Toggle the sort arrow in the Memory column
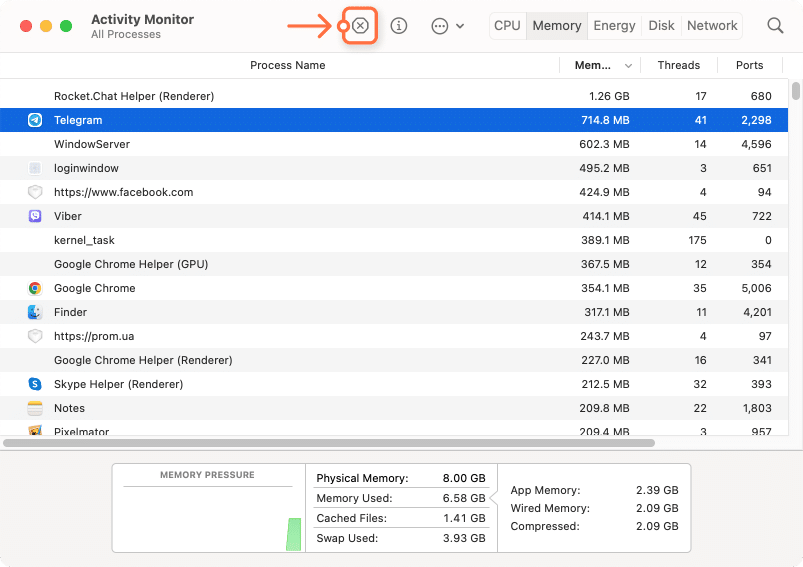The image size is (803, 567). pos(628,66)
